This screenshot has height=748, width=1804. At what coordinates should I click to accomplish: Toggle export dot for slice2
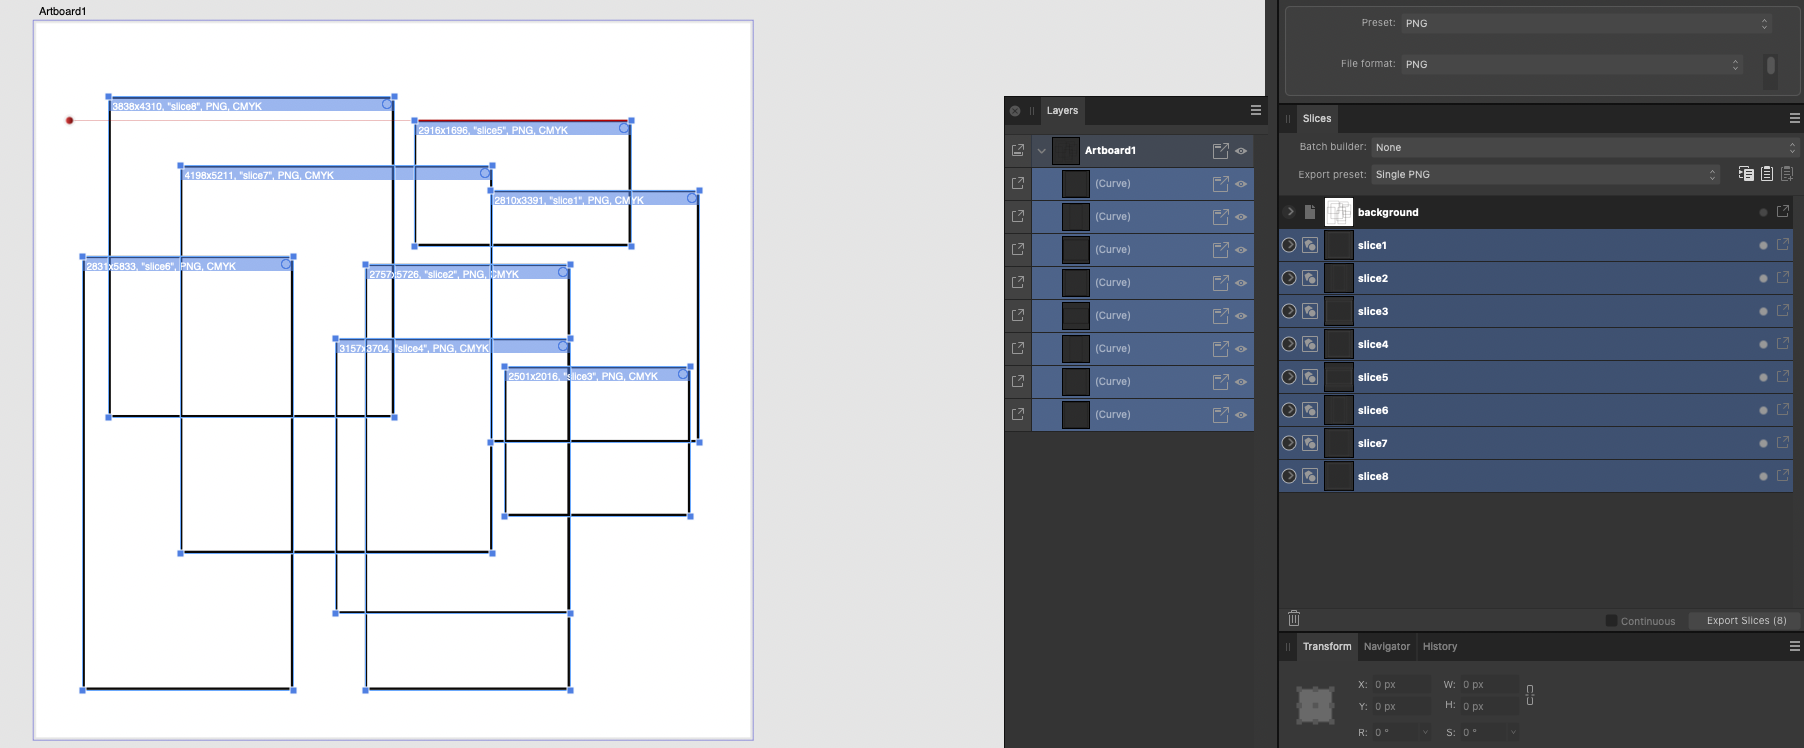click(x=1763, y=278)
